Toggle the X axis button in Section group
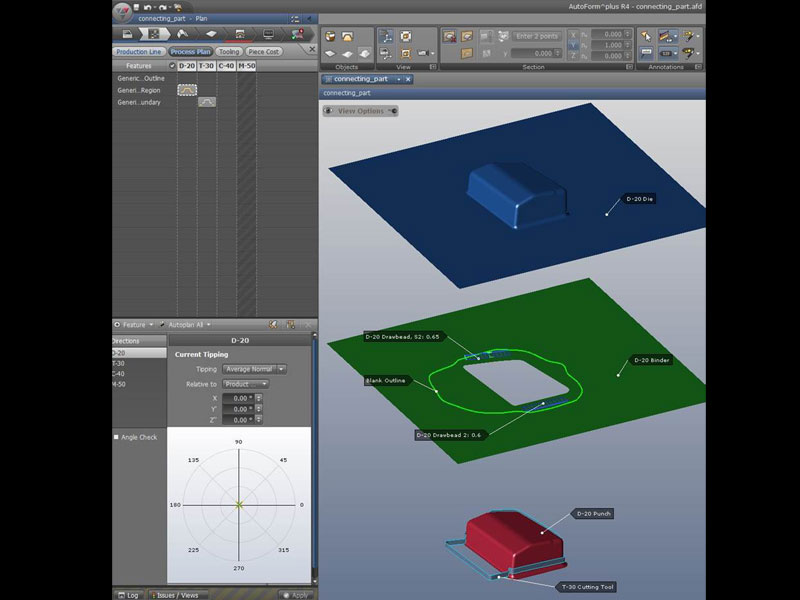Screen dimensions: 800x600 573,35
